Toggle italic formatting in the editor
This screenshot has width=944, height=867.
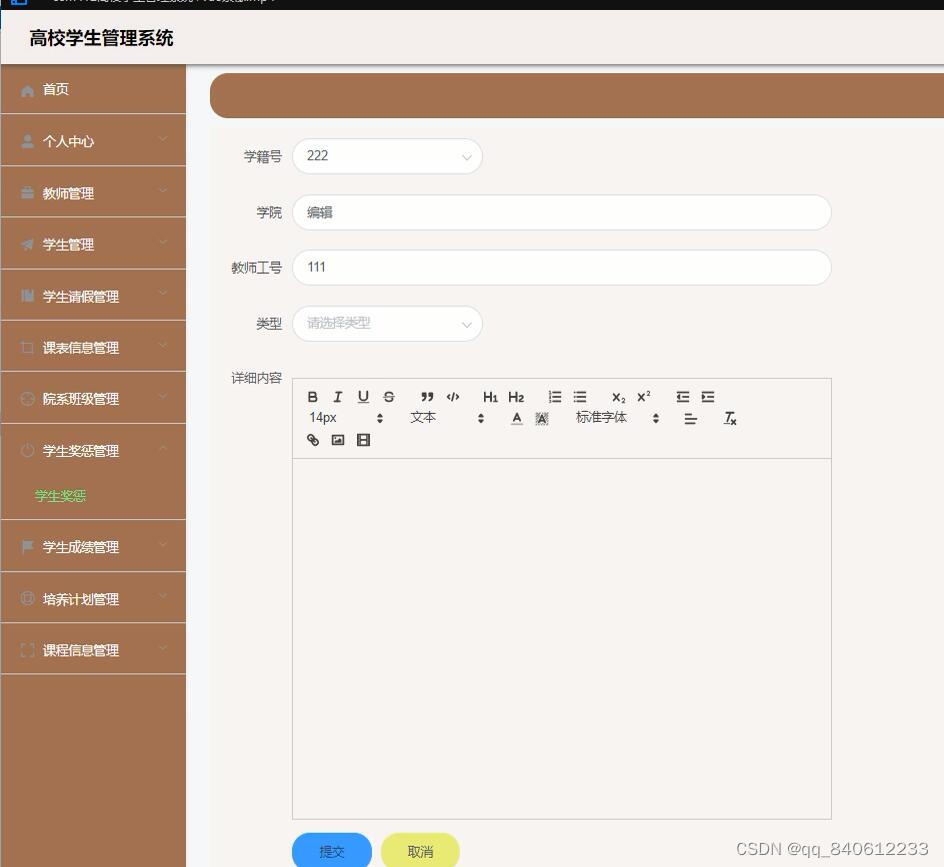337,396
